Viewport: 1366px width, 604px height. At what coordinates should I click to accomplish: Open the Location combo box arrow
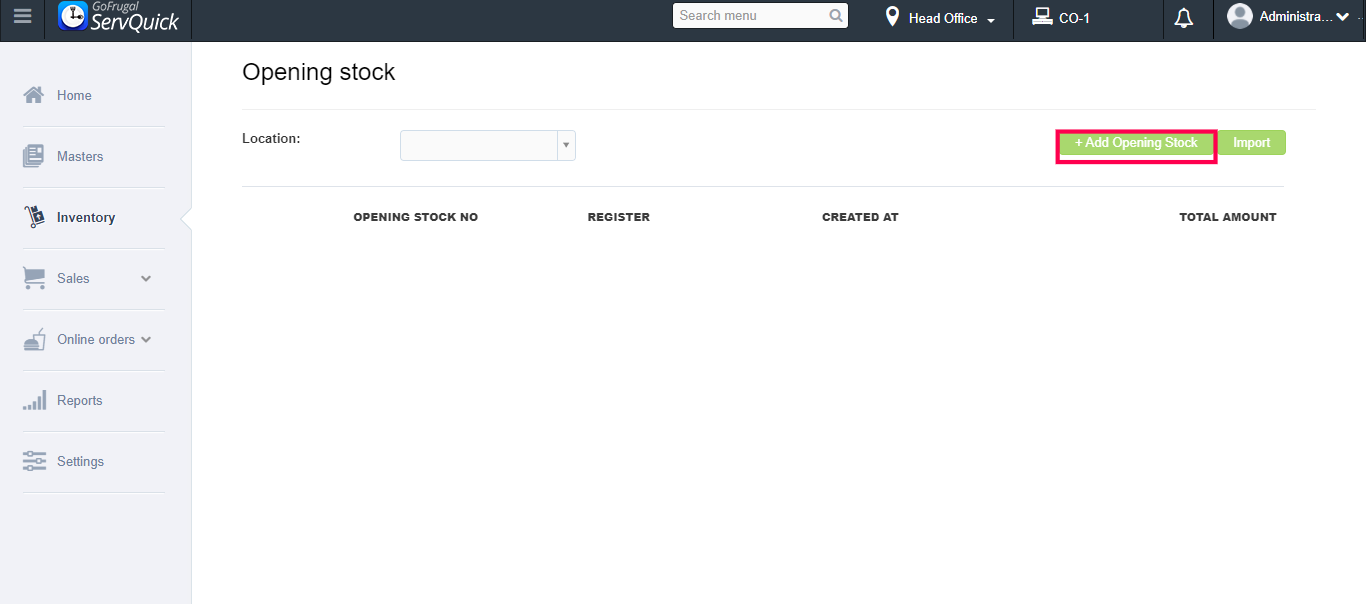pyautogui.click(x=567, y=145)
